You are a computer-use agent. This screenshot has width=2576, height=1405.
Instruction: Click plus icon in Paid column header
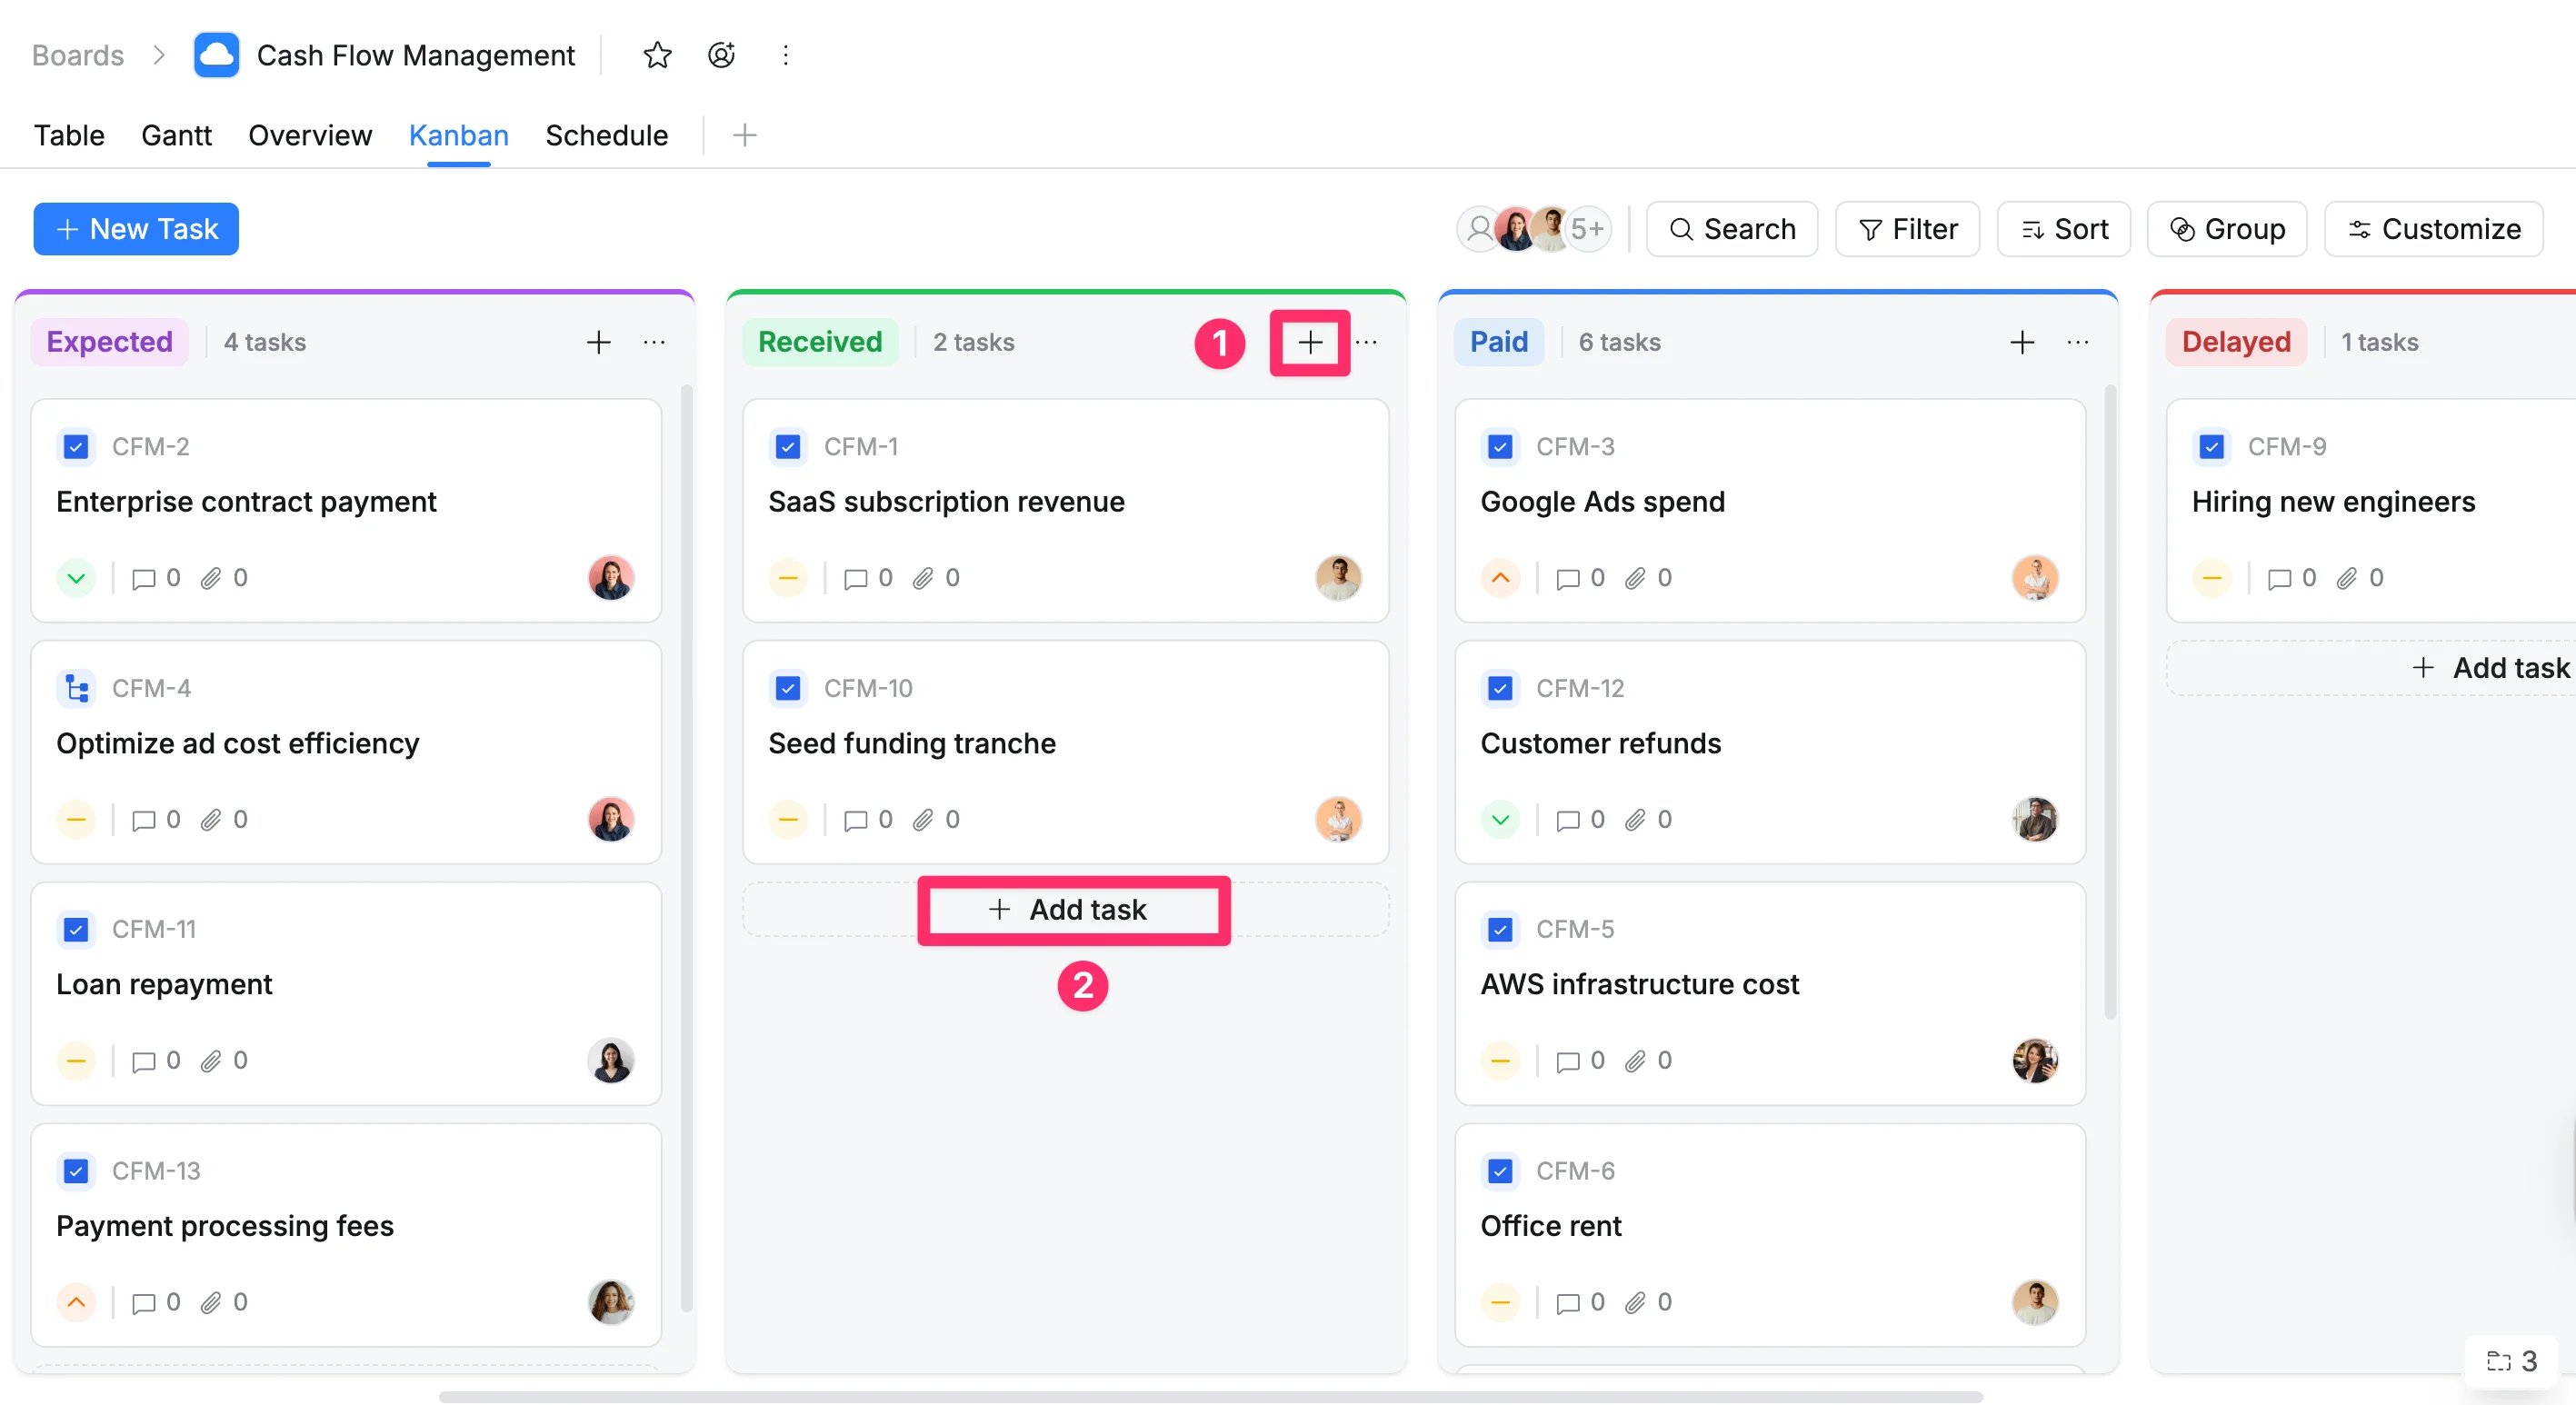pos(2022,342)
